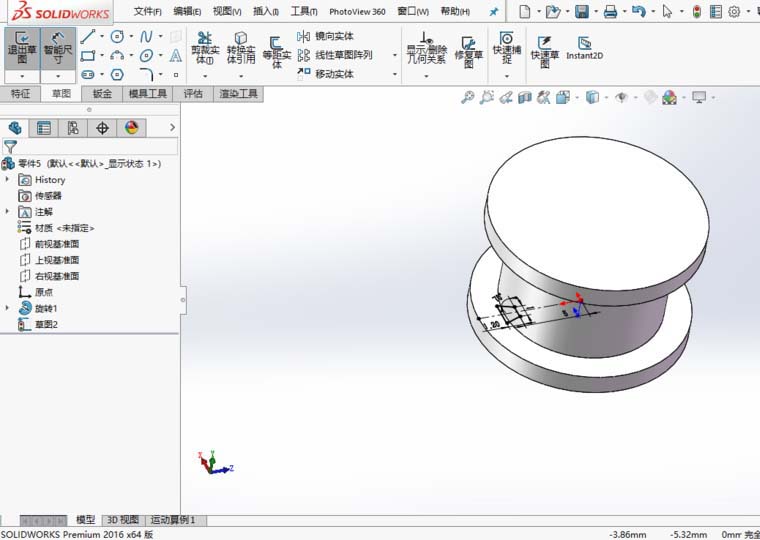Select the sketch Text (A) tool
Viewport: 760px width, 540px height.
tap(175, 56)
